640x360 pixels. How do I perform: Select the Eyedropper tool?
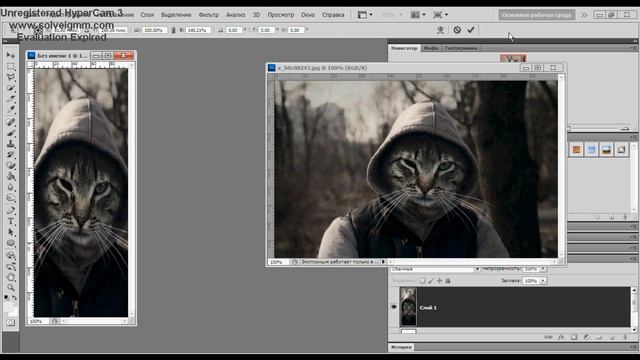coord(11,110)
